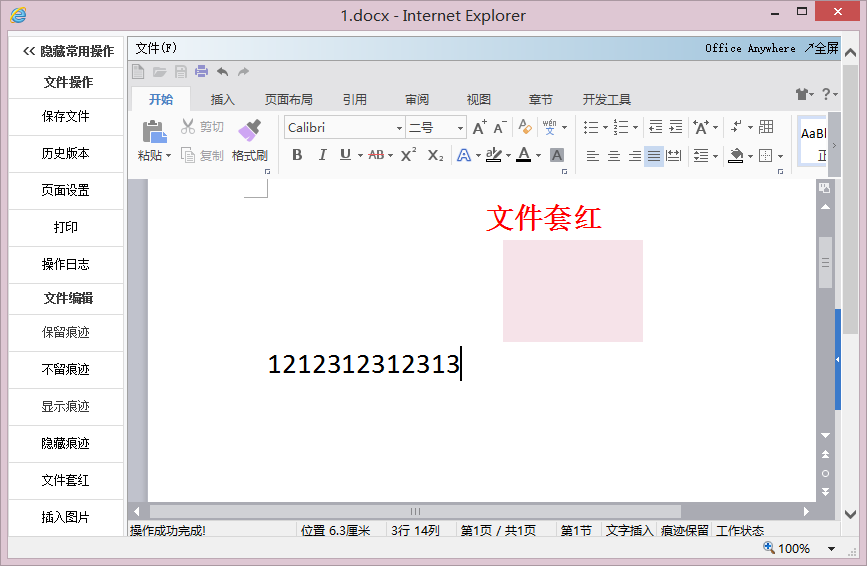
Task: Click the highlight color marker swatch
Action: point(493,155)
